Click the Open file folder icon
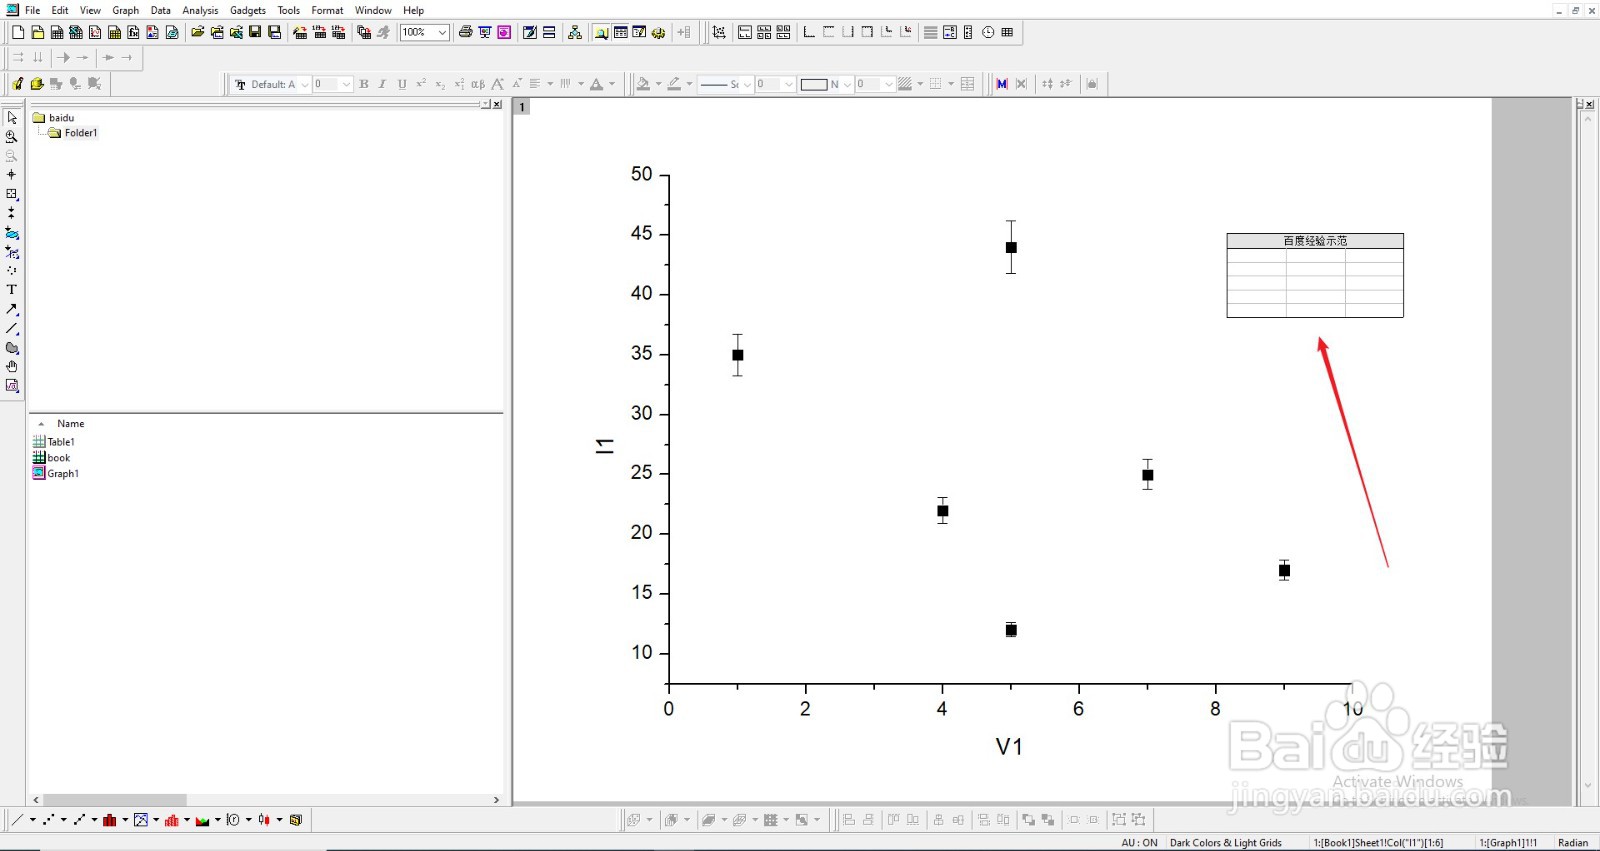This screenshot has width=1600, height=851. 198,32
